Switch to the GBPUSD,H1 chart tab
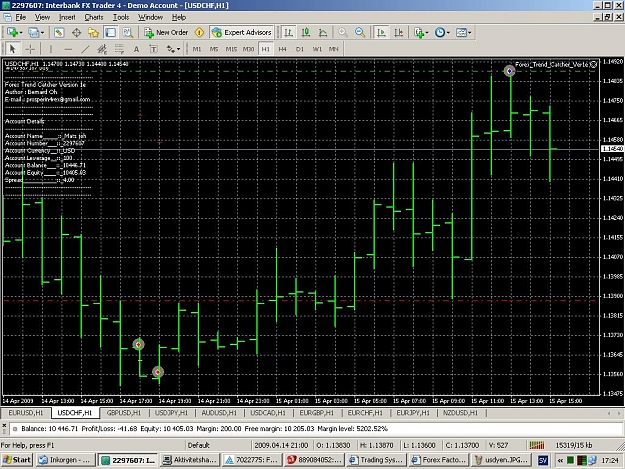Image resolution: width=625 pixels, height=469 pixels. (x=124, y=413)
